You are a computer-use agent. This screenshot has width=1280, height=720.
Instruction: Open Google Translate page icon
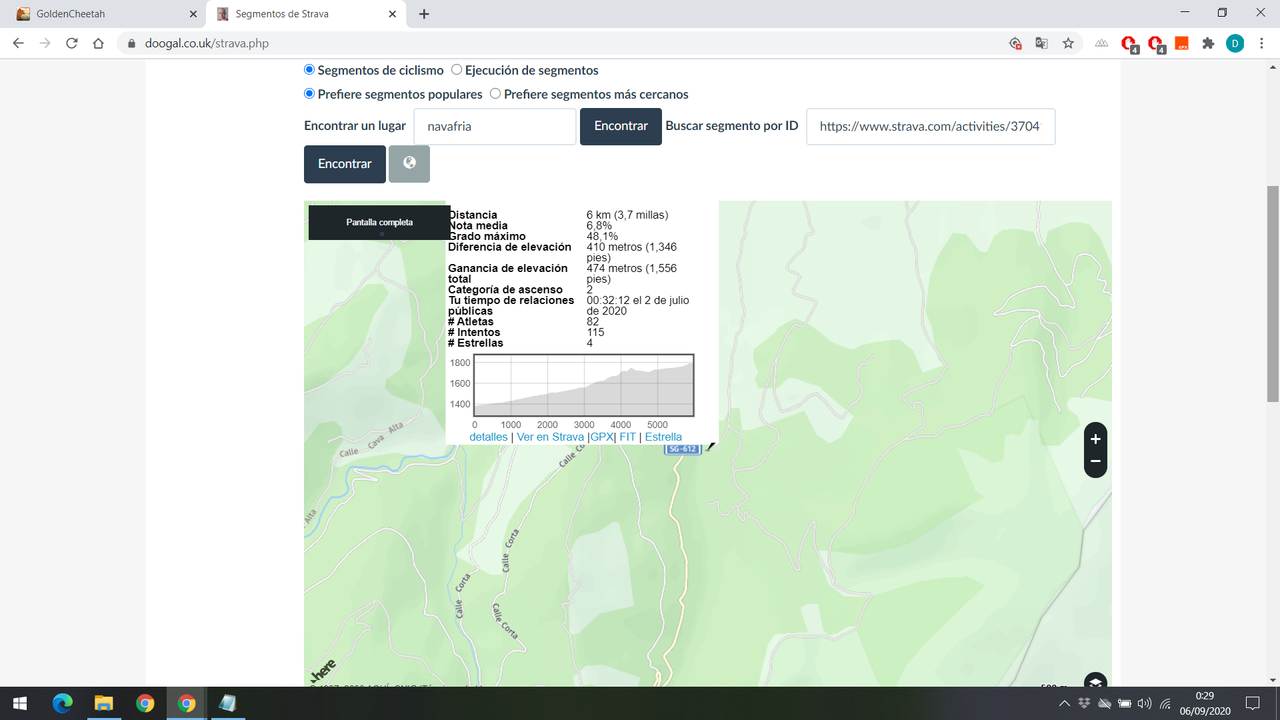coord(1041,43)
